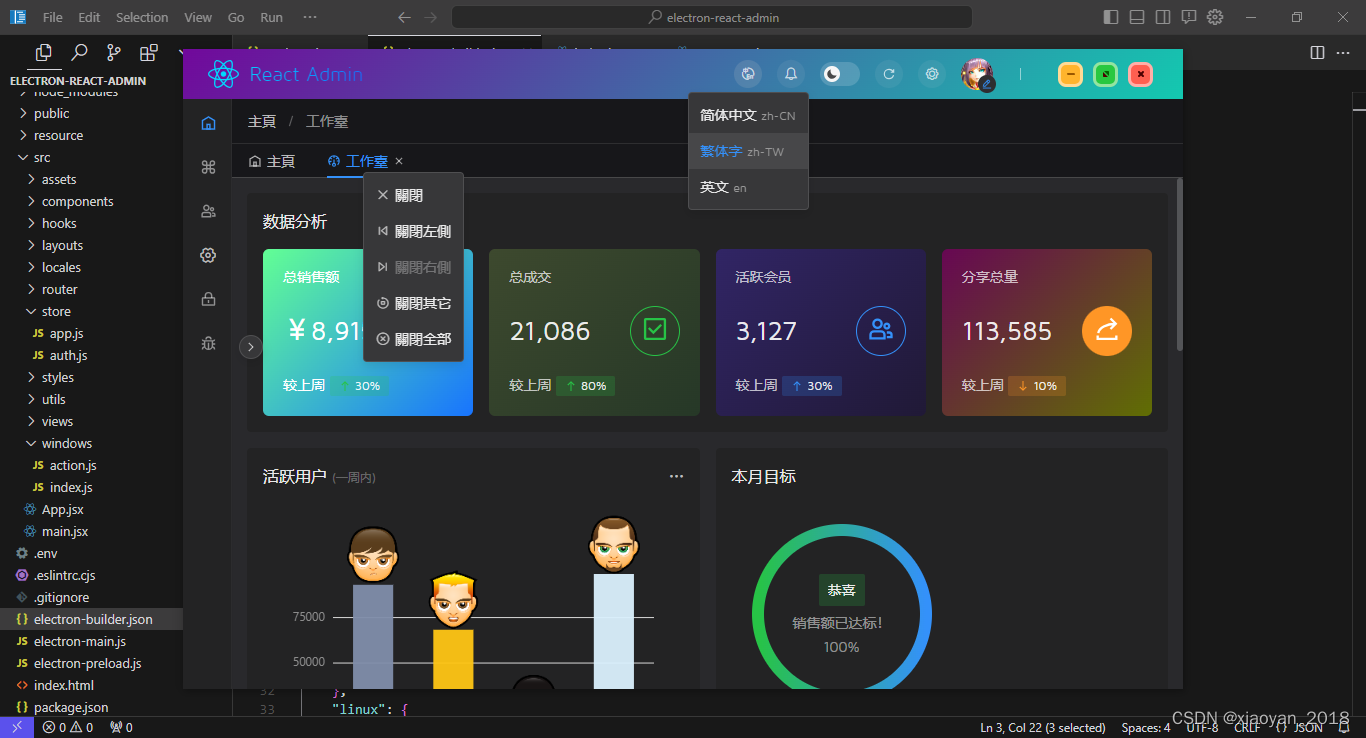
Task: Open the more options dots on 活跃用户 card
Action: [677, 477]
